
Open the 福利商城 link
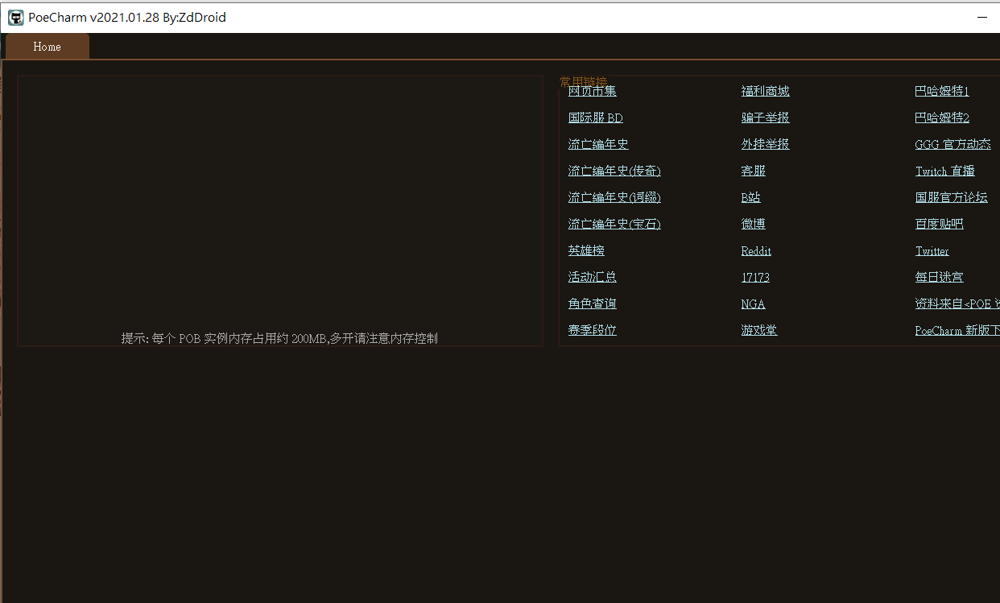tap(765, 91)
